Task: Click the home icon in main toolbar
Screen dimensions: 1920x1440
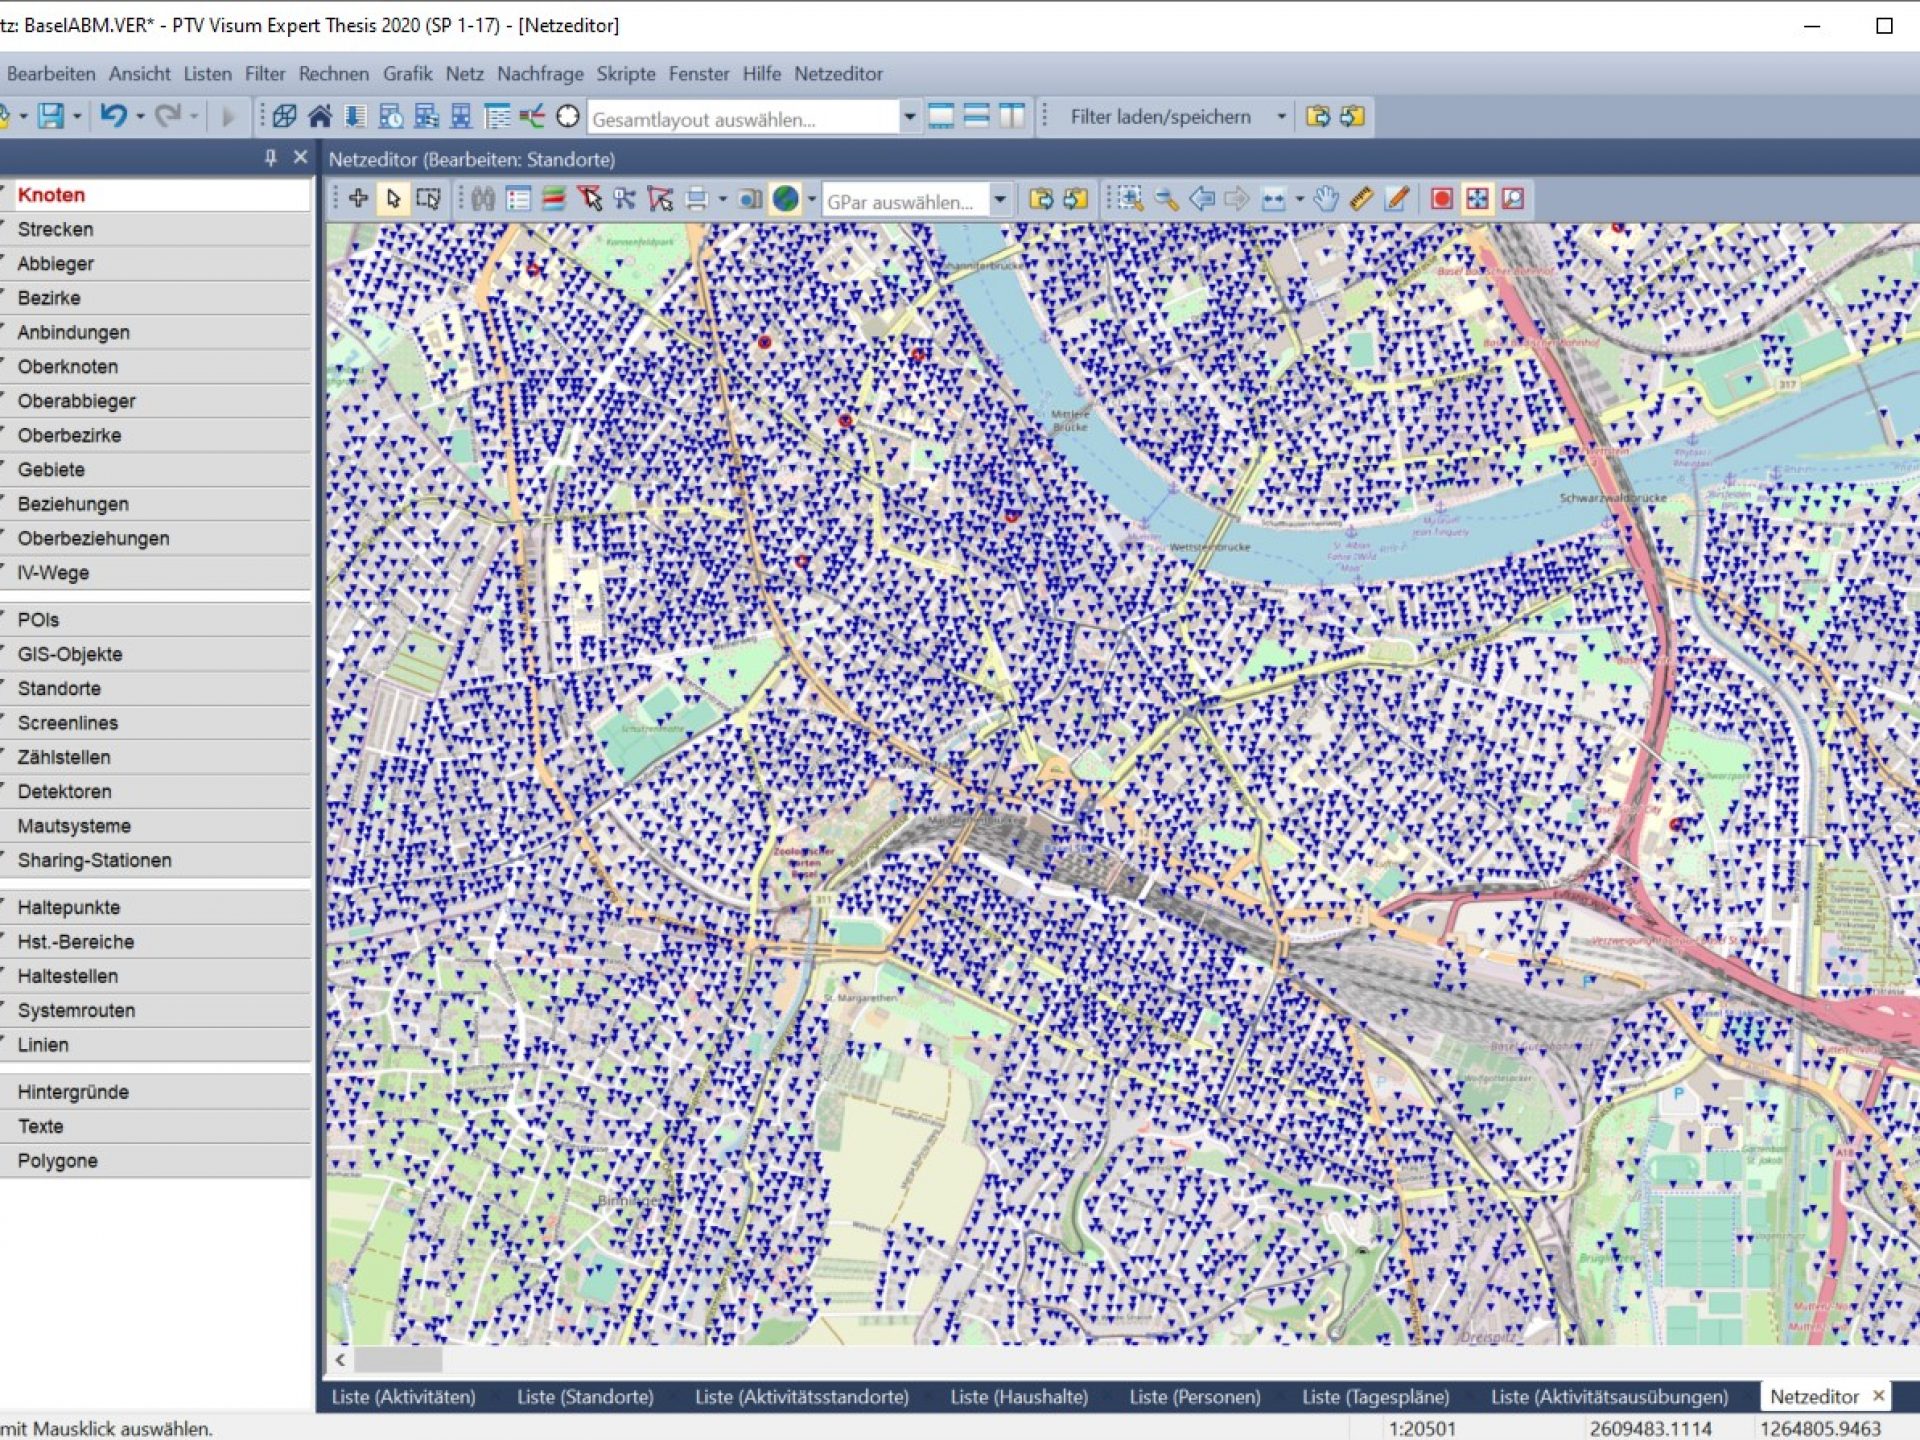Action: (x=320, y=116)
